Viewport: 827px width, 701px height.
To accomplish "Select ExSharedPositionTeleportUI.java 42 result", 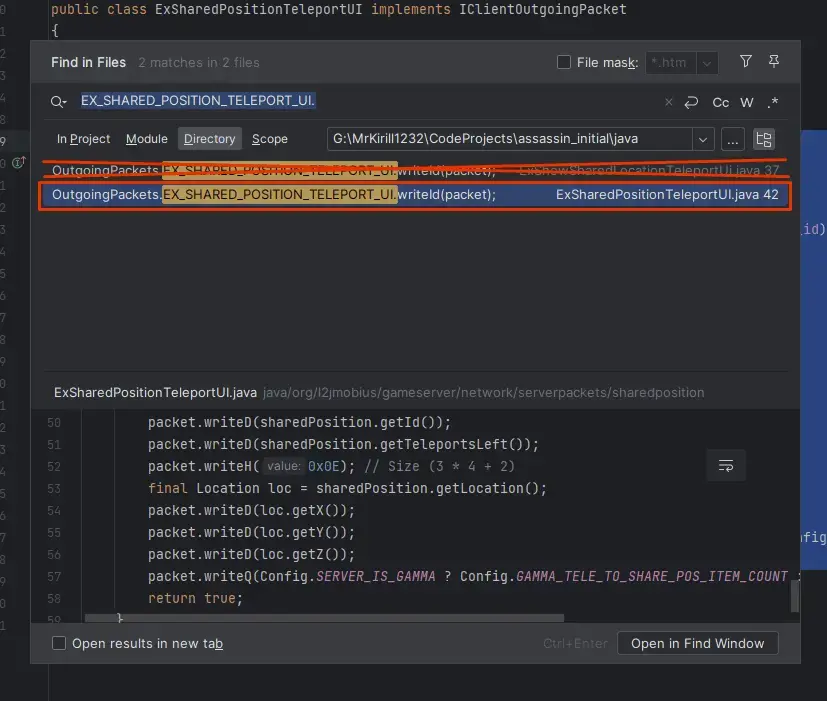I will click(x=415, y=195).
